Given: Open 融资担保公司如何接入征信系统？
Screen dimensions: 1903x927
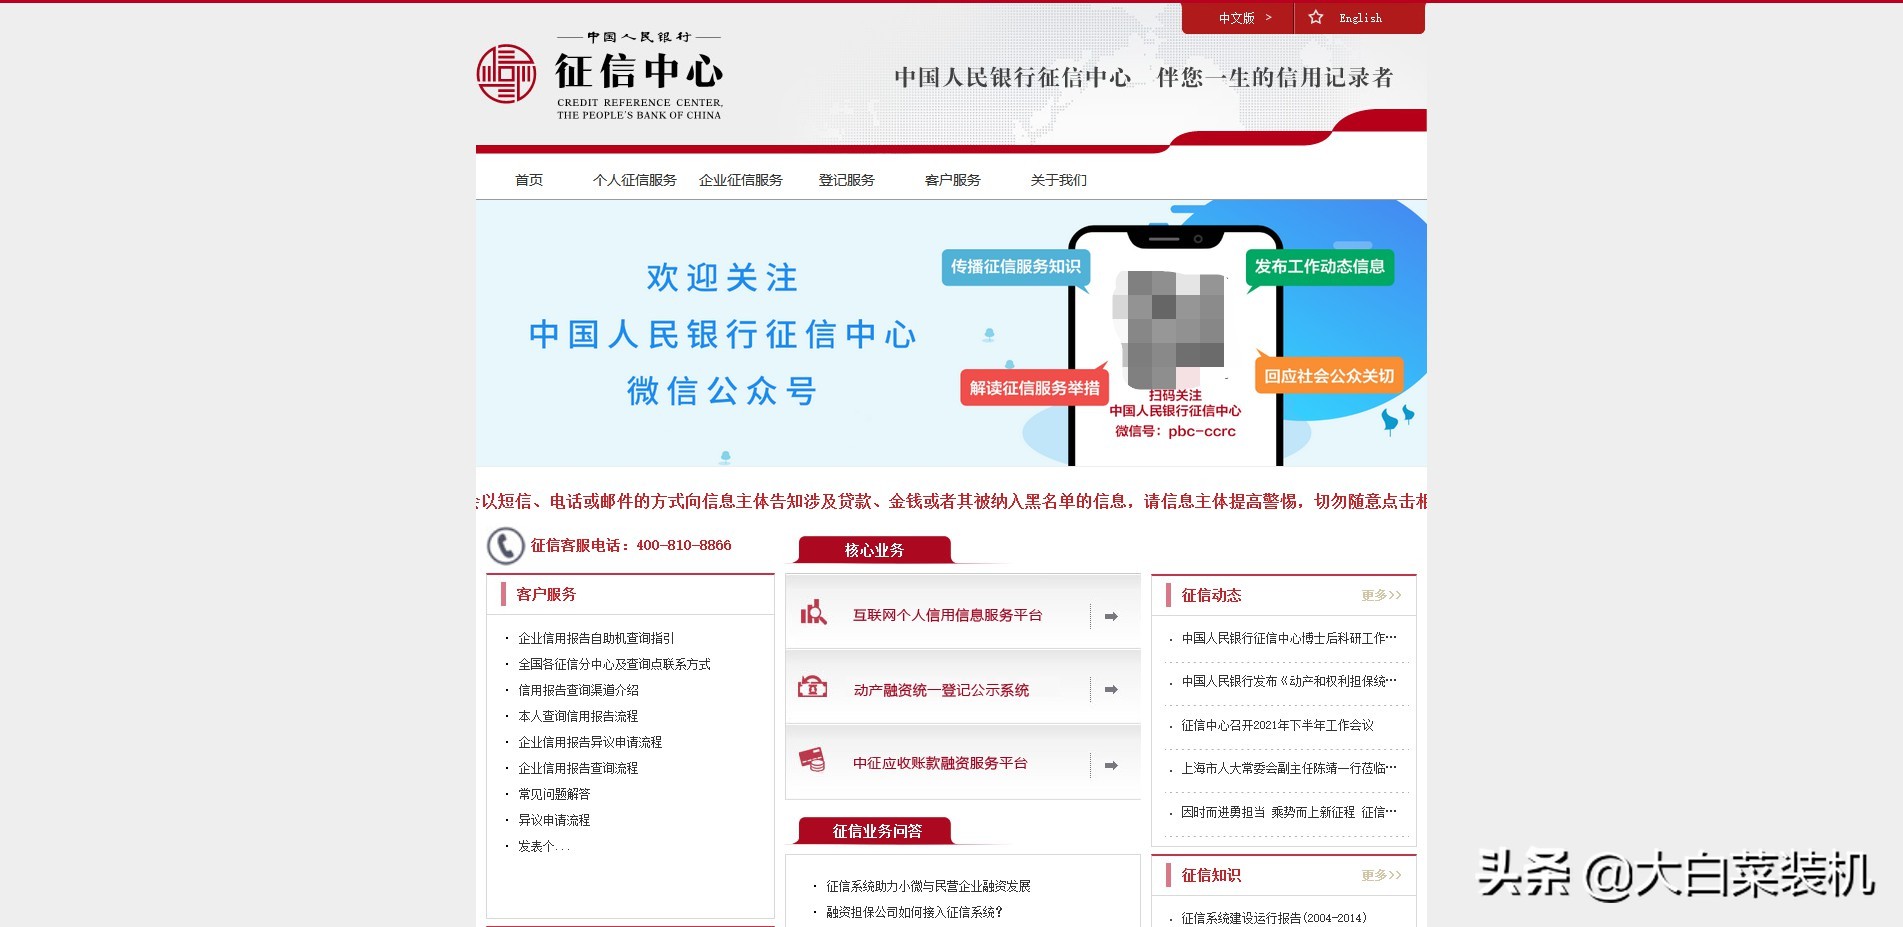Looking at the screenshot, I should coord(914,912).
